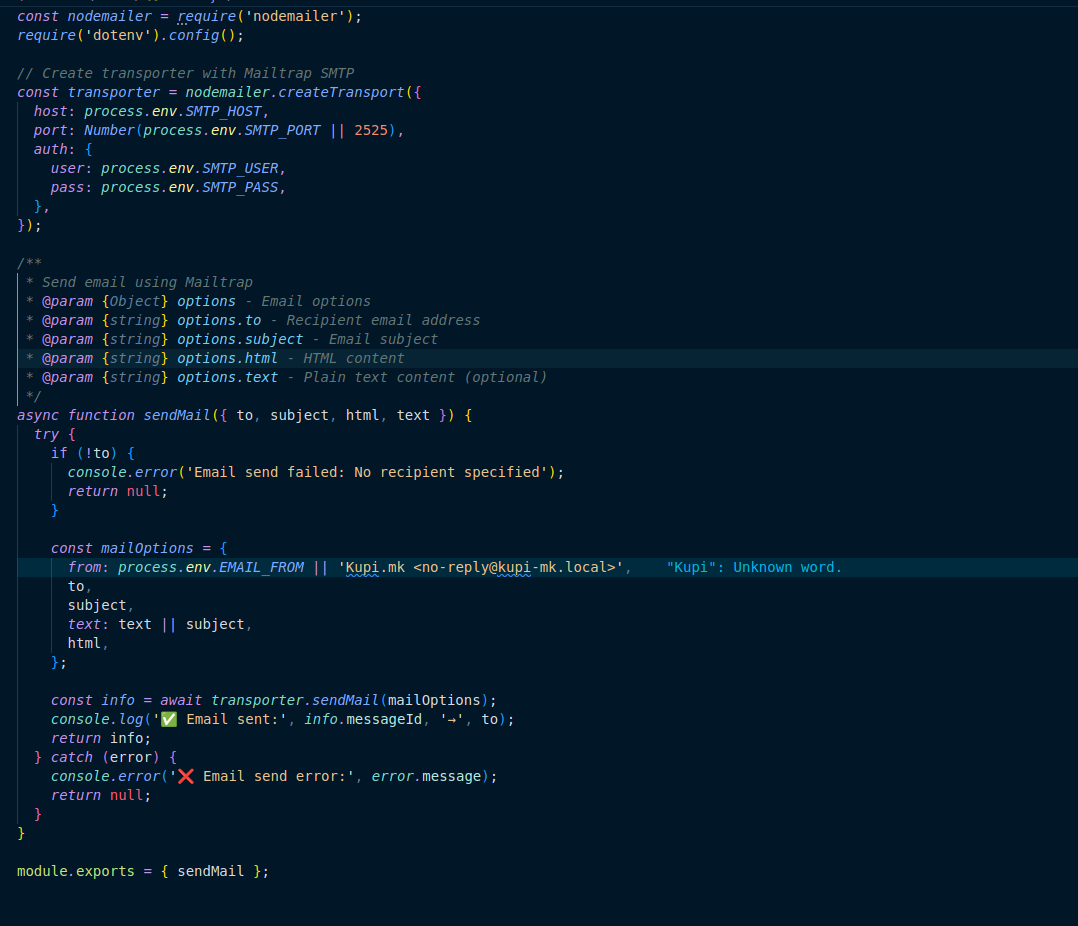Screen dimensions: 1078x926
Task: Click the red cross emoji in console.error
Action: pos(185,776)
